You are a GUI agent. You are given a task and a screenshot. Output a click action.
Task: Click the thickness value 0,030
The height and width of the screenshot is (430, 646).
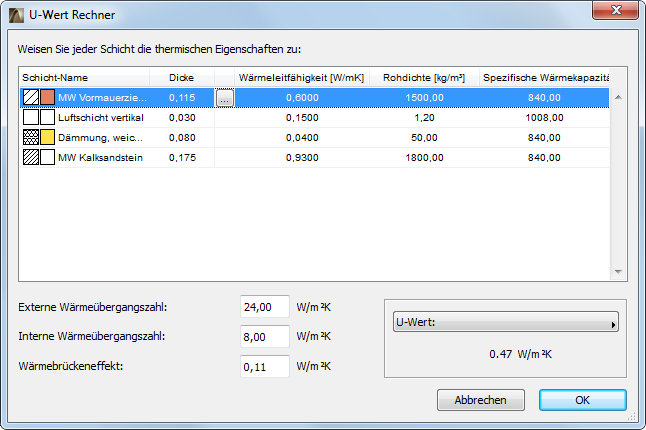(182, 117)
